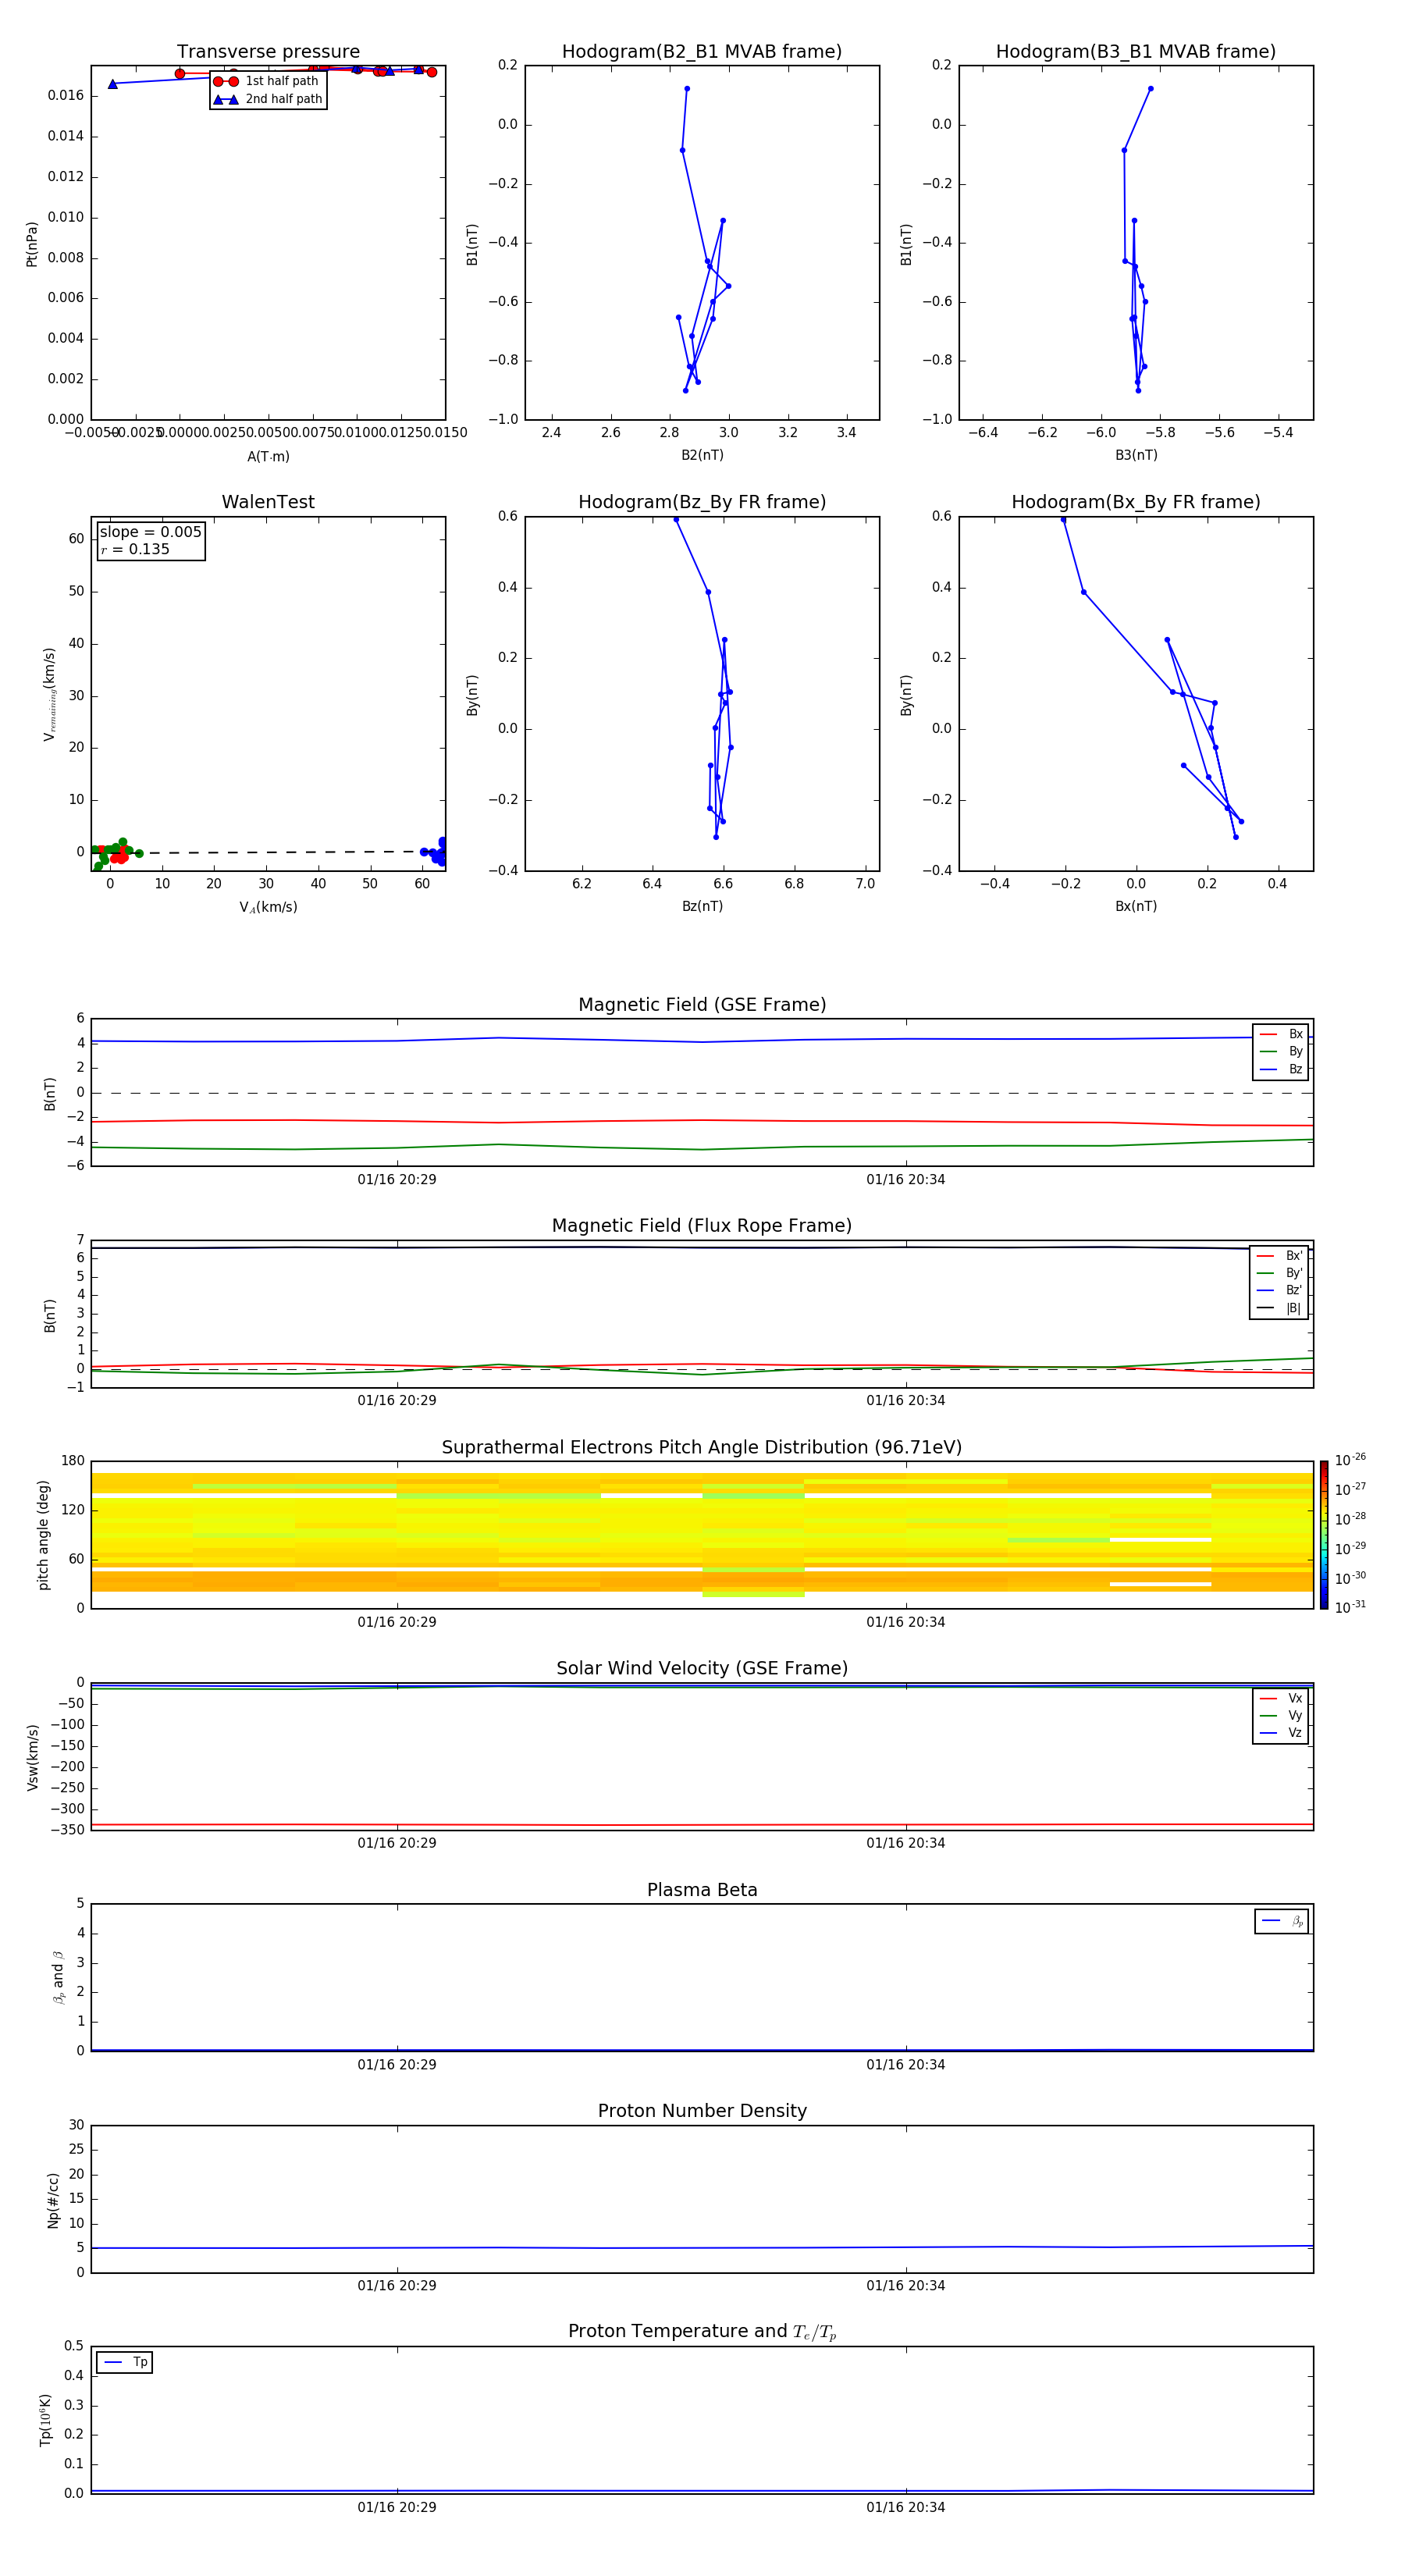
Task: Select the 'Hodogram(Bz_By FR frame)' title
Action: [x=702, y=502]
